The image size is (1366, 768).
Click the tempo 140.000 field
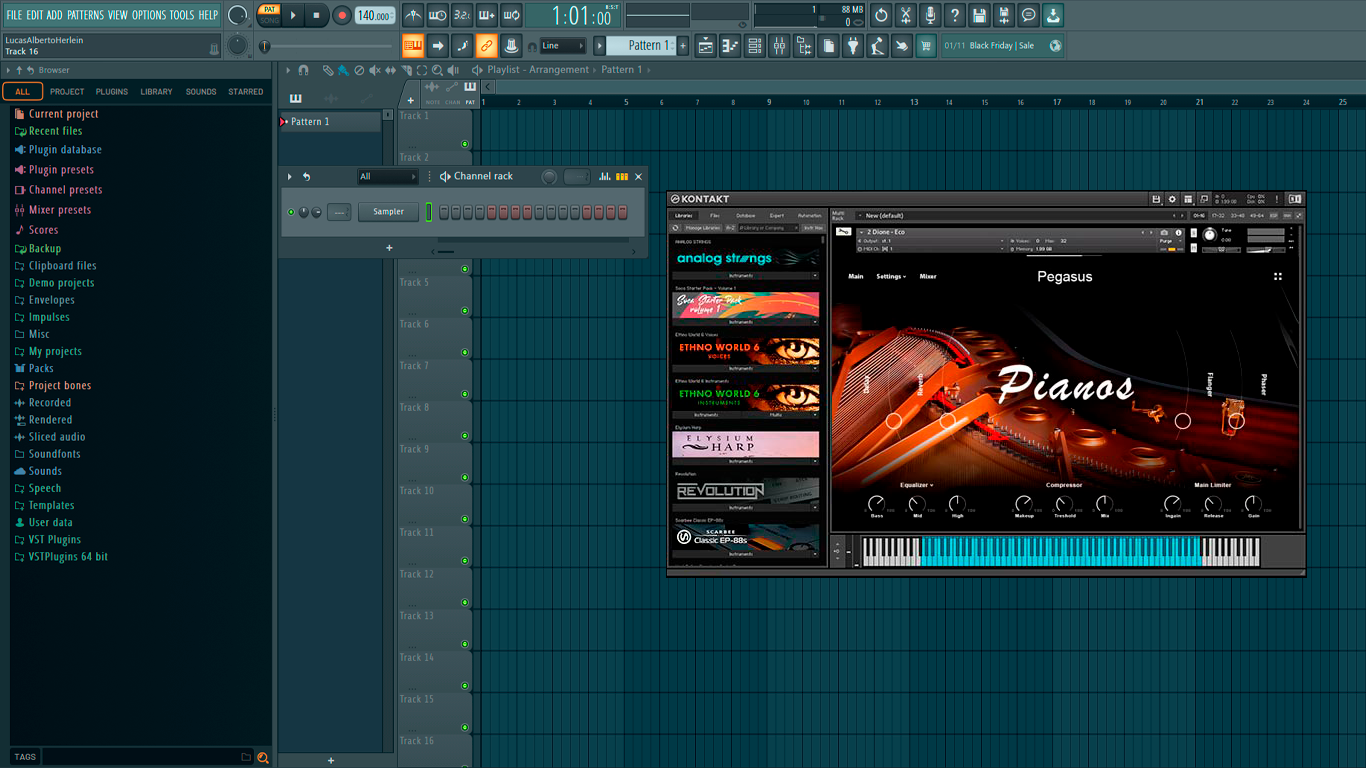[x=375, y=15]
